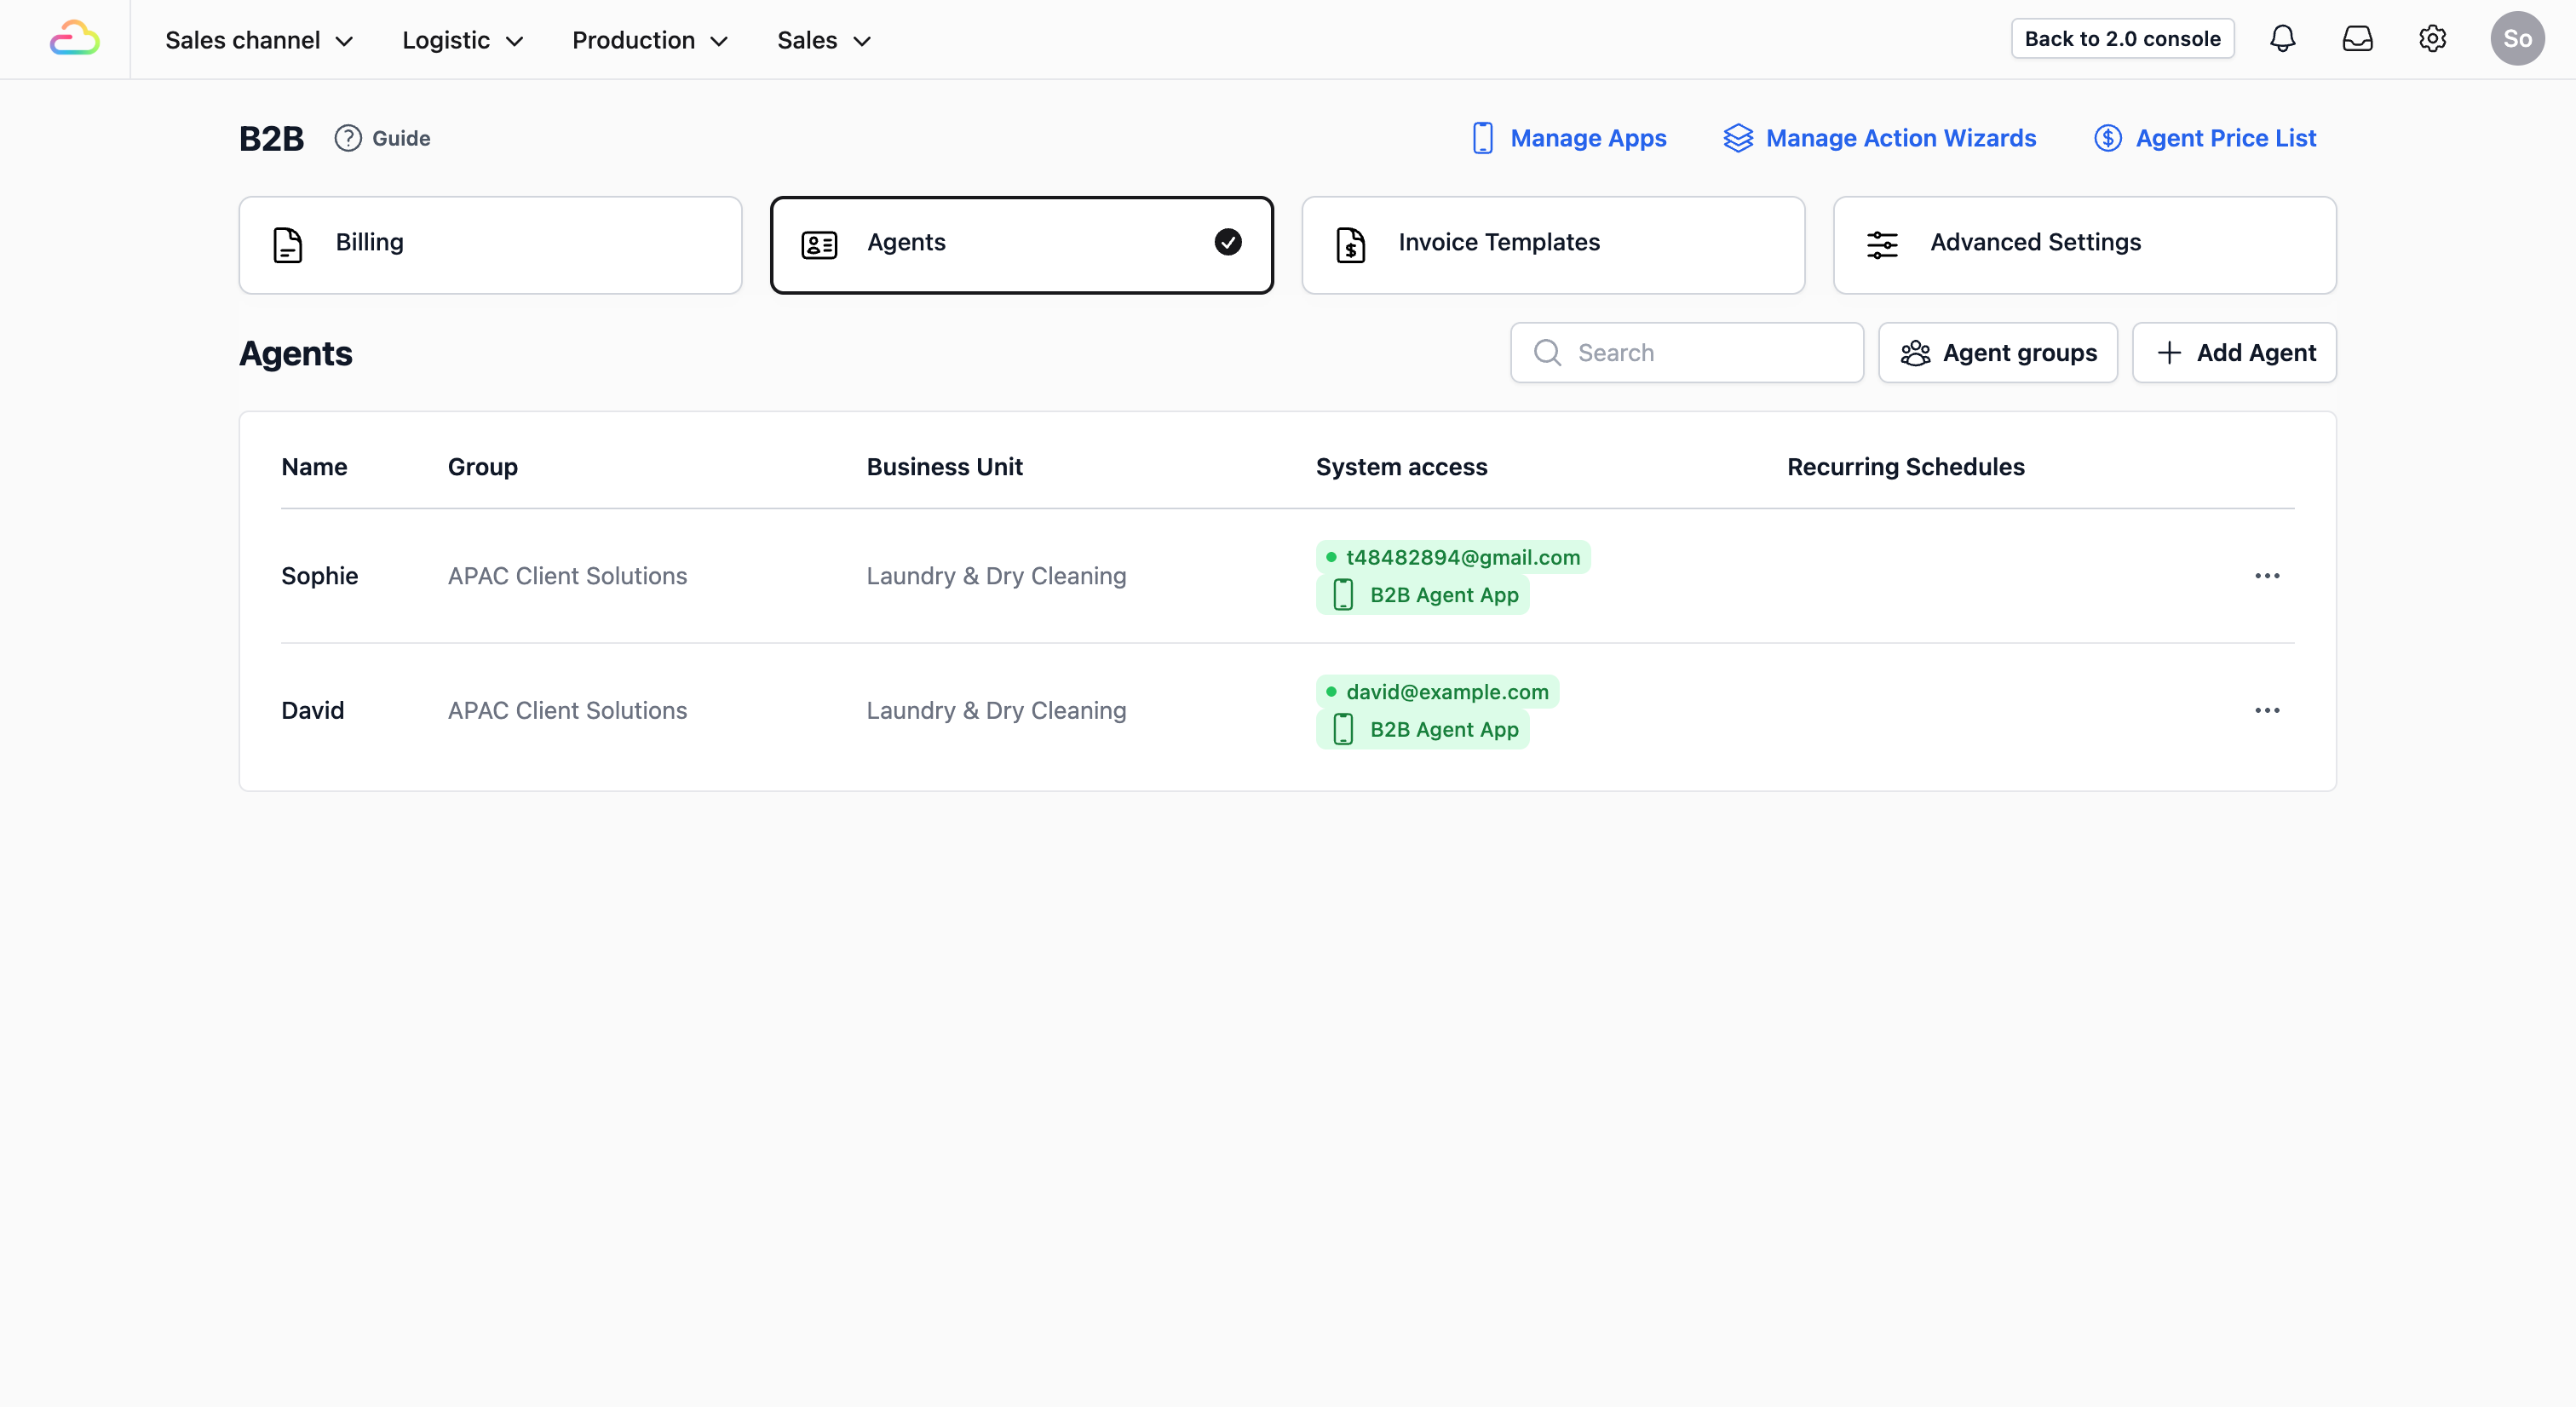
Task: Open Sophie's three-dot actions menu
Action: [x=2266, y=576]
